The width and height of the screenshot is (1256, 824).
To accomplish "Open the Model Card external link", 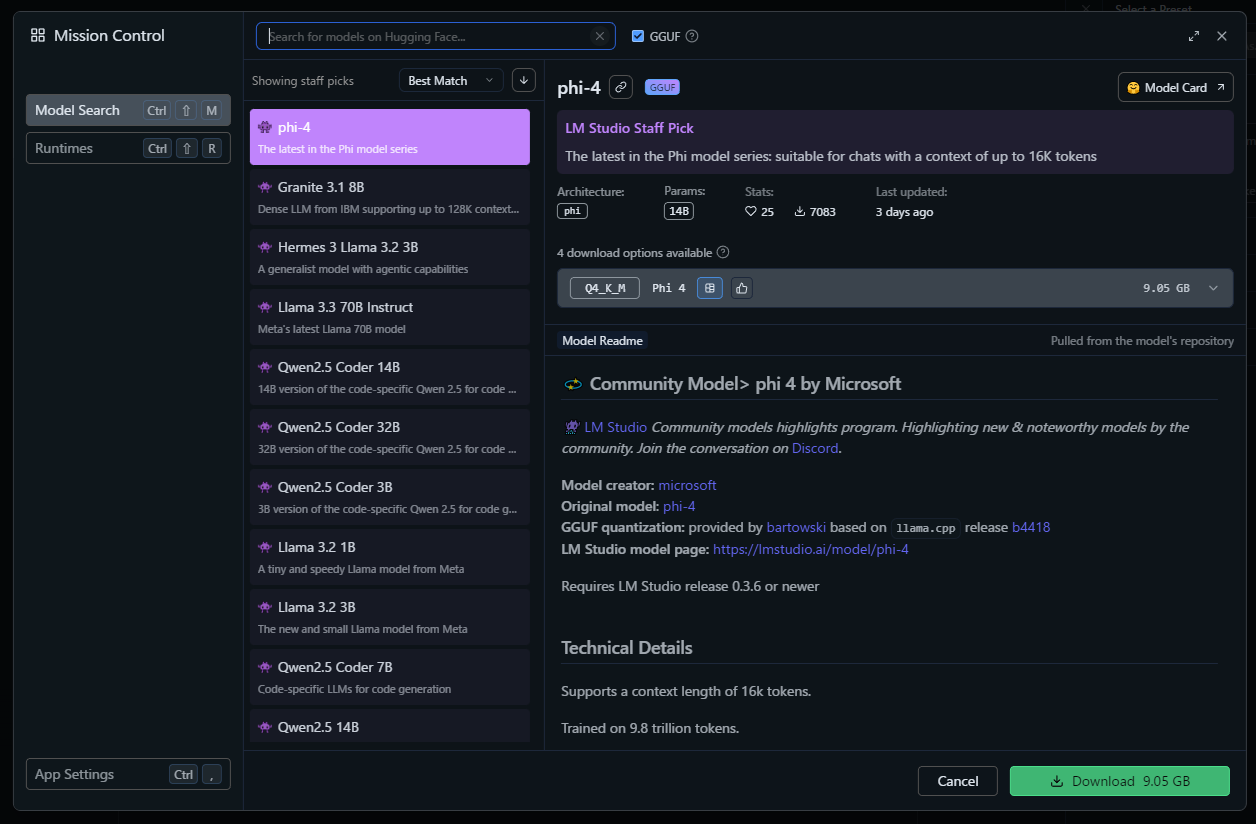I will (x=1175, y=88).
